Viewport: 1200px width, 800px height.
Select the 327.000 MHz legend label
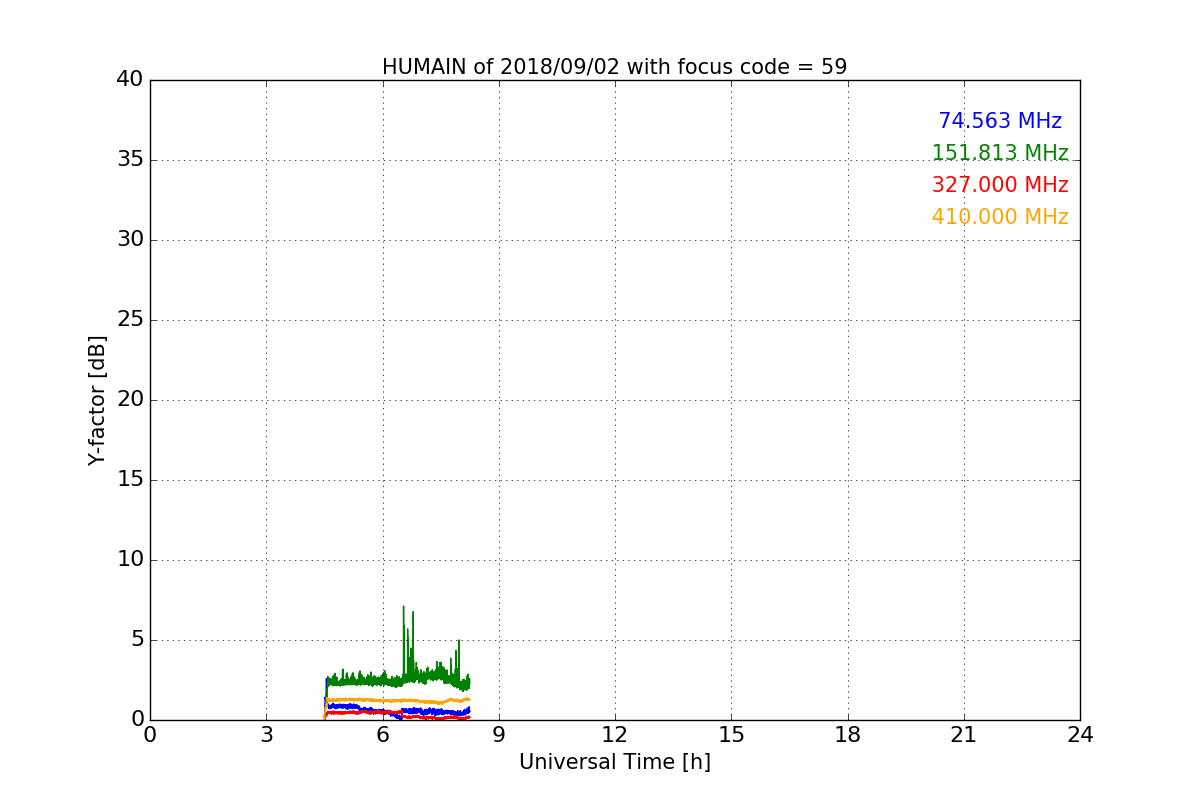[x=1000, y=185]
